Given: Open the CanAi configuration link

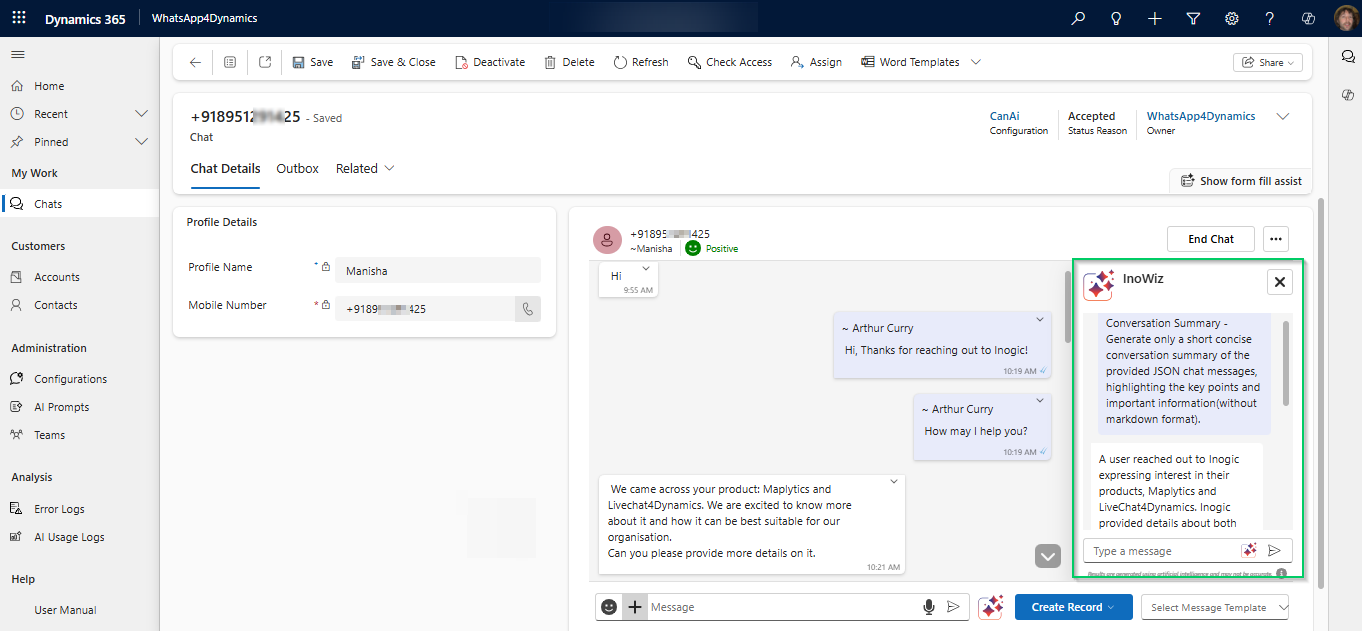Looking at the screenshot, I should [1004, 116].
